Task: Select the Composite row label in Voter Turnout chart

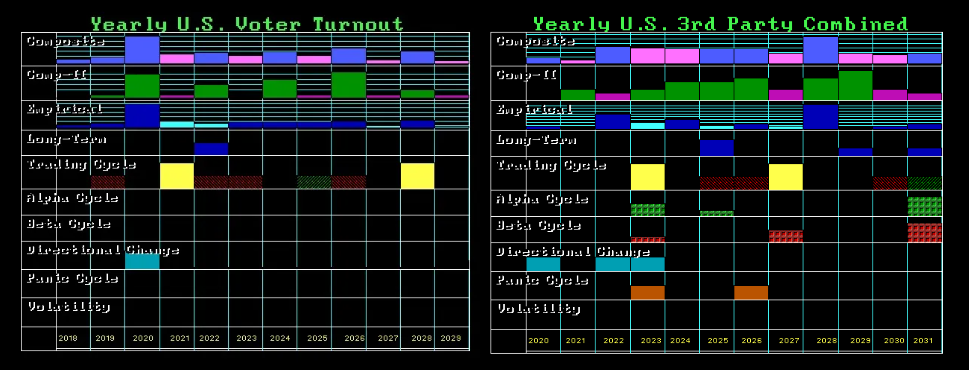Action: click(x=66, y=41)
